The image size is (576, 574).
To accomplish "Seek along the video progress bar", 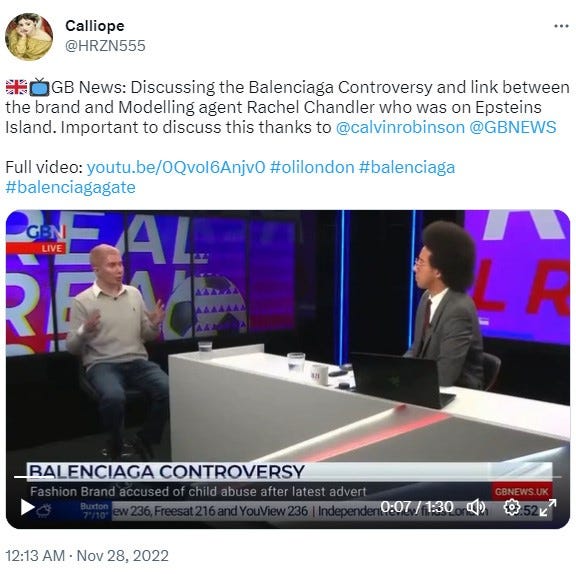I will point(288,477).
